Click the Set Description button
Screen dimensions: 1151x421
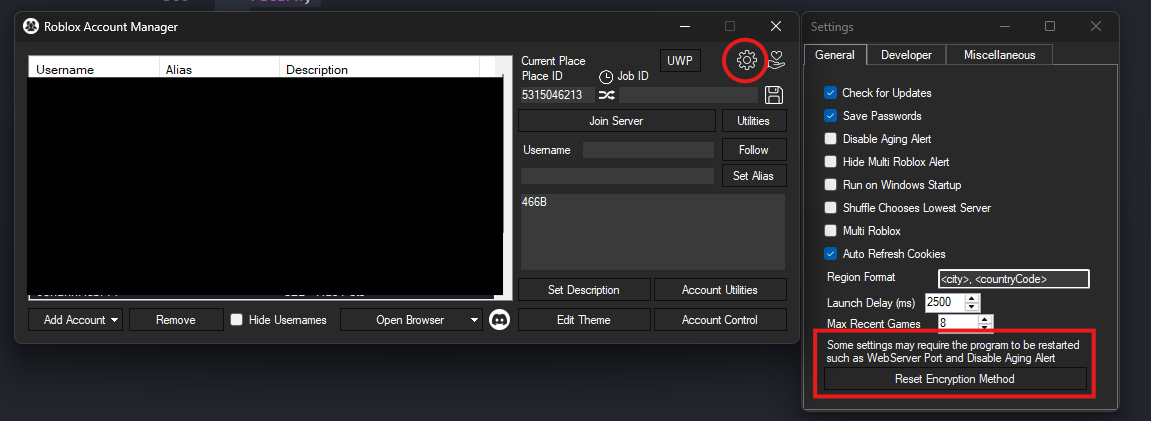(x=584, y=290)
